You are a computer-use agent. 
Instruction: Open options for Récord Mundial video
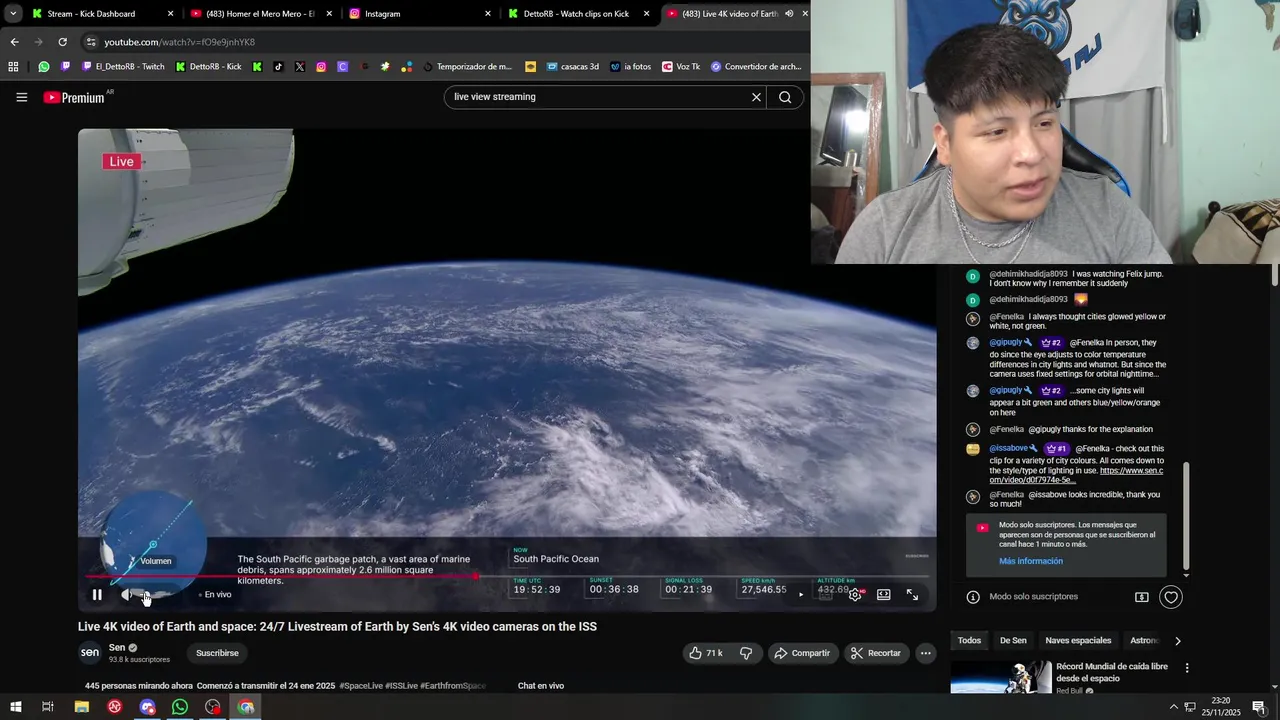coord(1187,667)
